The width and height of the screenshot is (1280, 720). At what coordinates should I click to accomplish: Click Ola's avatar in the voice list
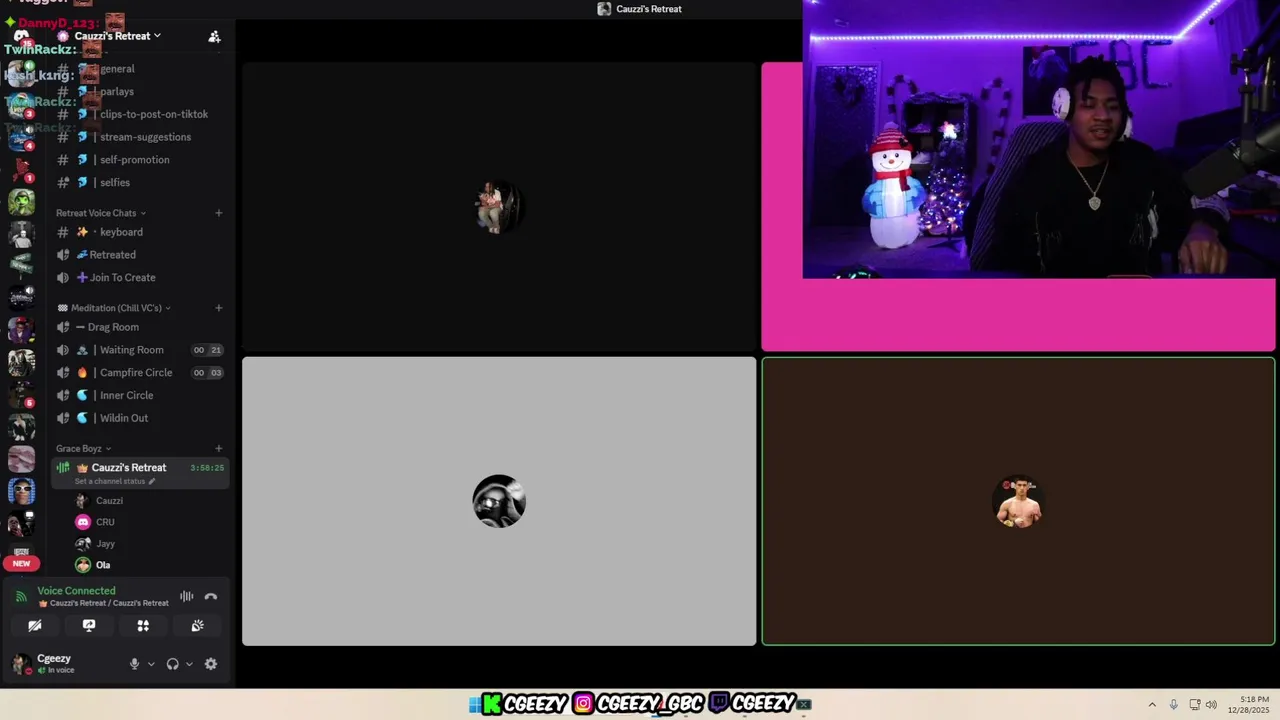[x=83, y=565]
